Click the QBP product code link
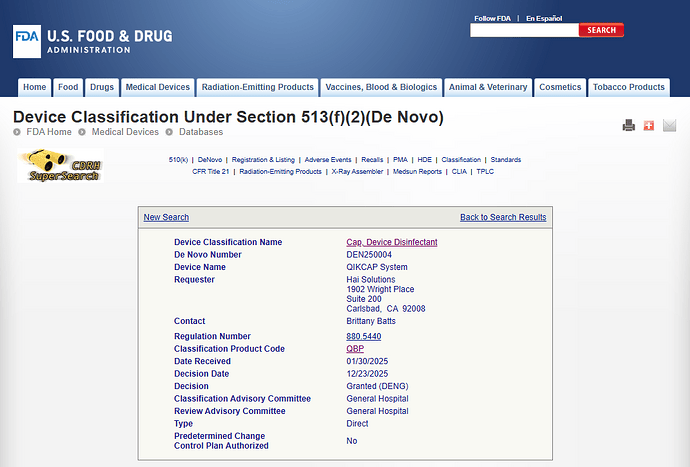The image size is (690, 467). [355, 349]
